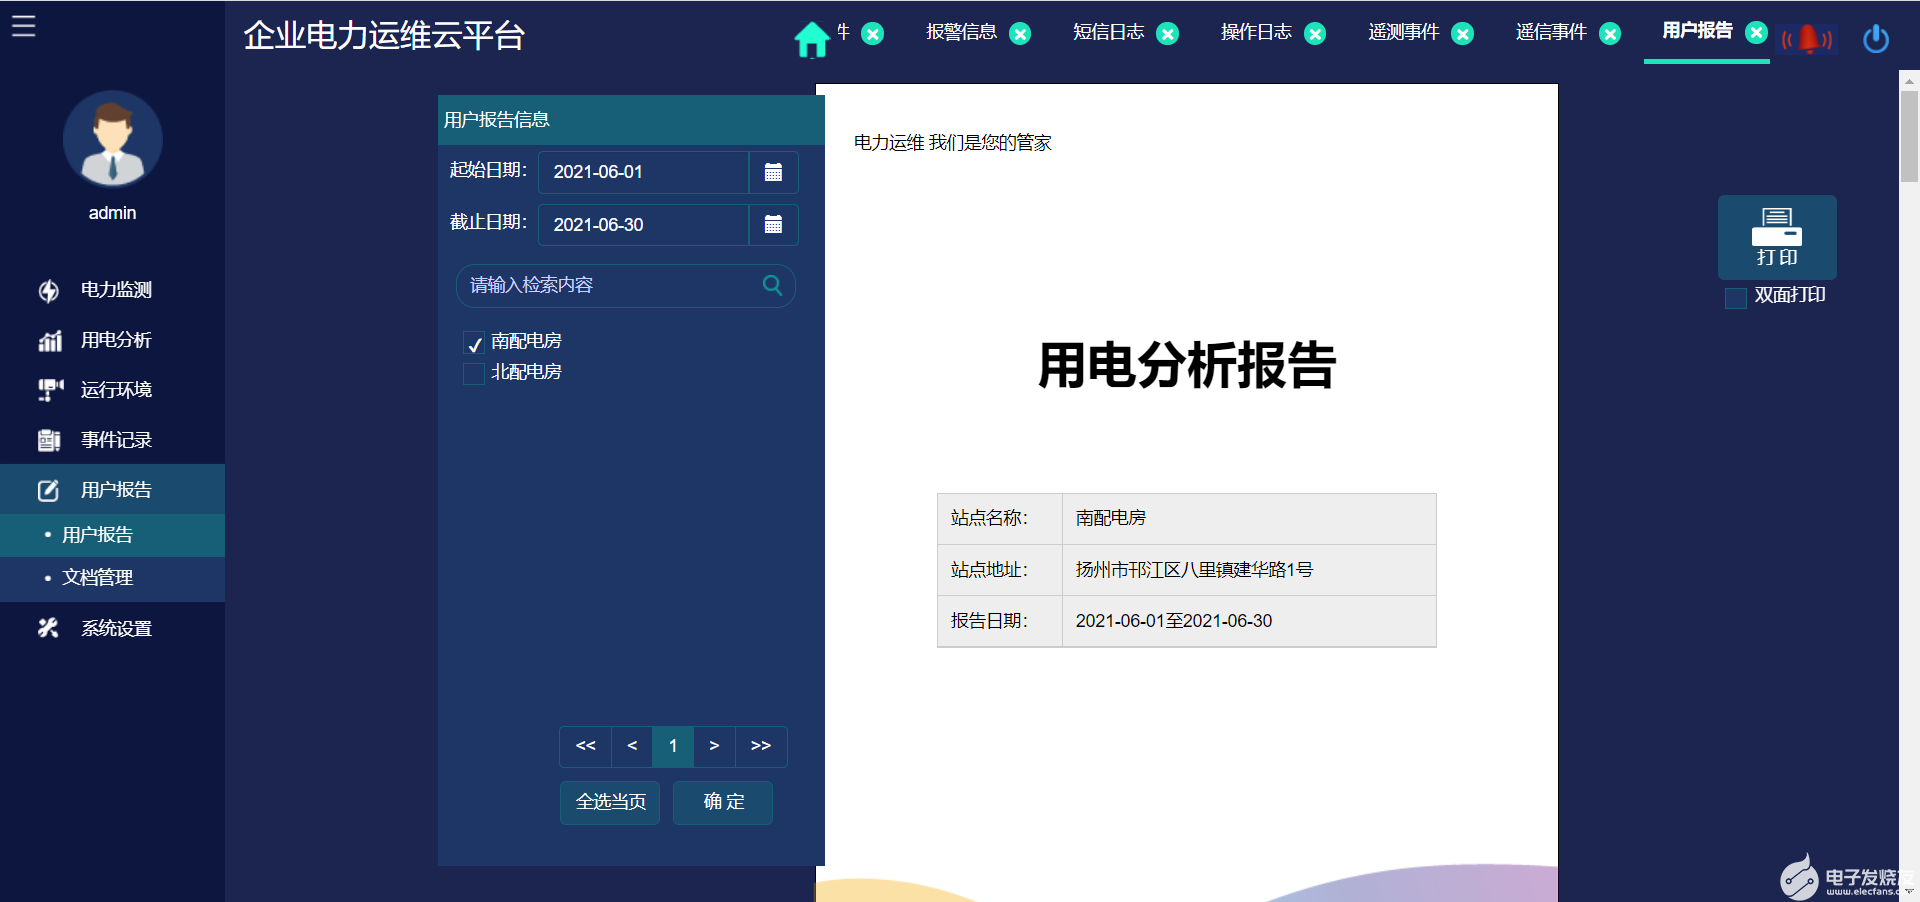This screenshot has height=902, width=1920.
Task: Expand the 用电分析 sidebar menu
Action: click(x=112, y=340)
